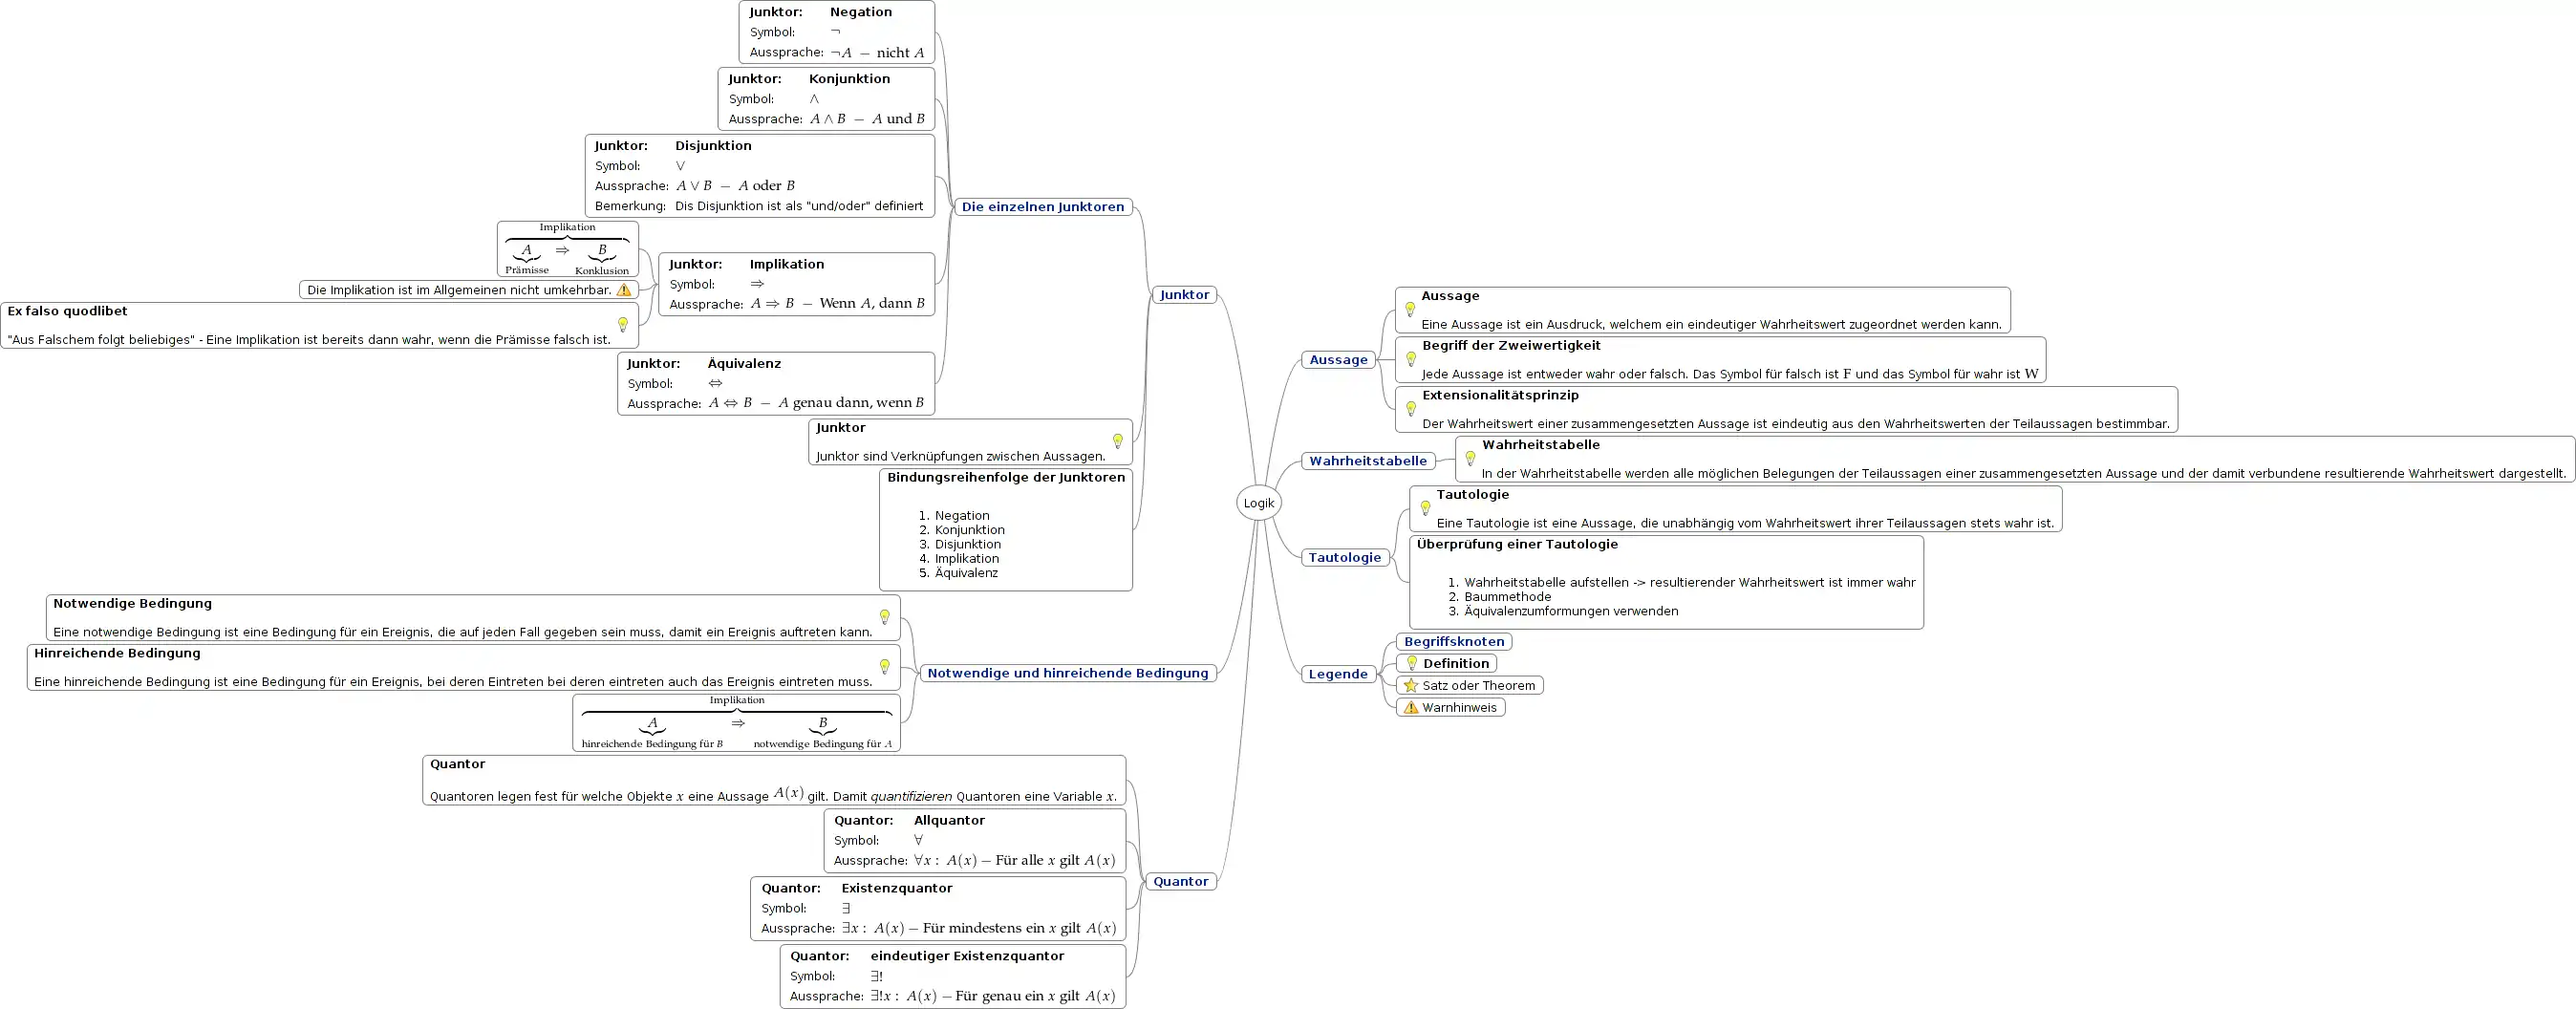The height and width of the screenshot is (1009, 2576).
Task: Select the Die einzelnen Junktoren node
Action: click(1043, 207)
